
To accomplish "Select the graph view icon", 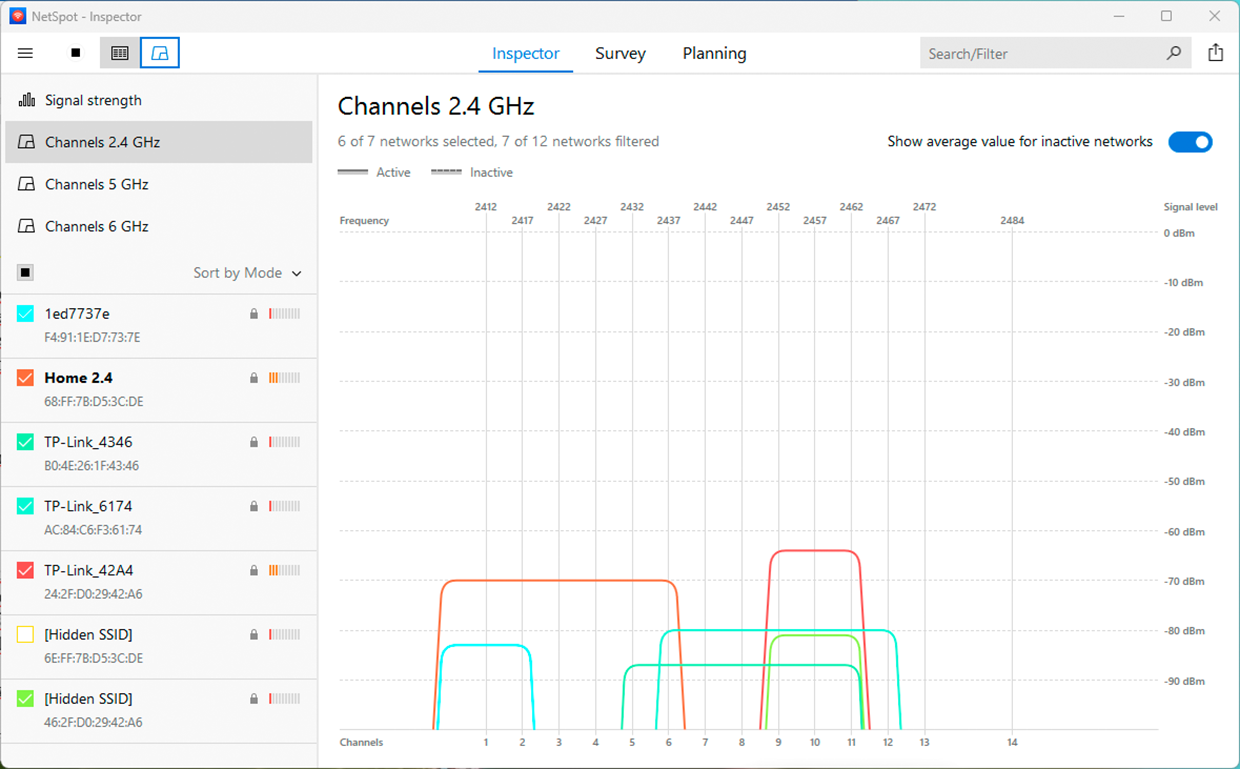I will (x=159, y=53).
